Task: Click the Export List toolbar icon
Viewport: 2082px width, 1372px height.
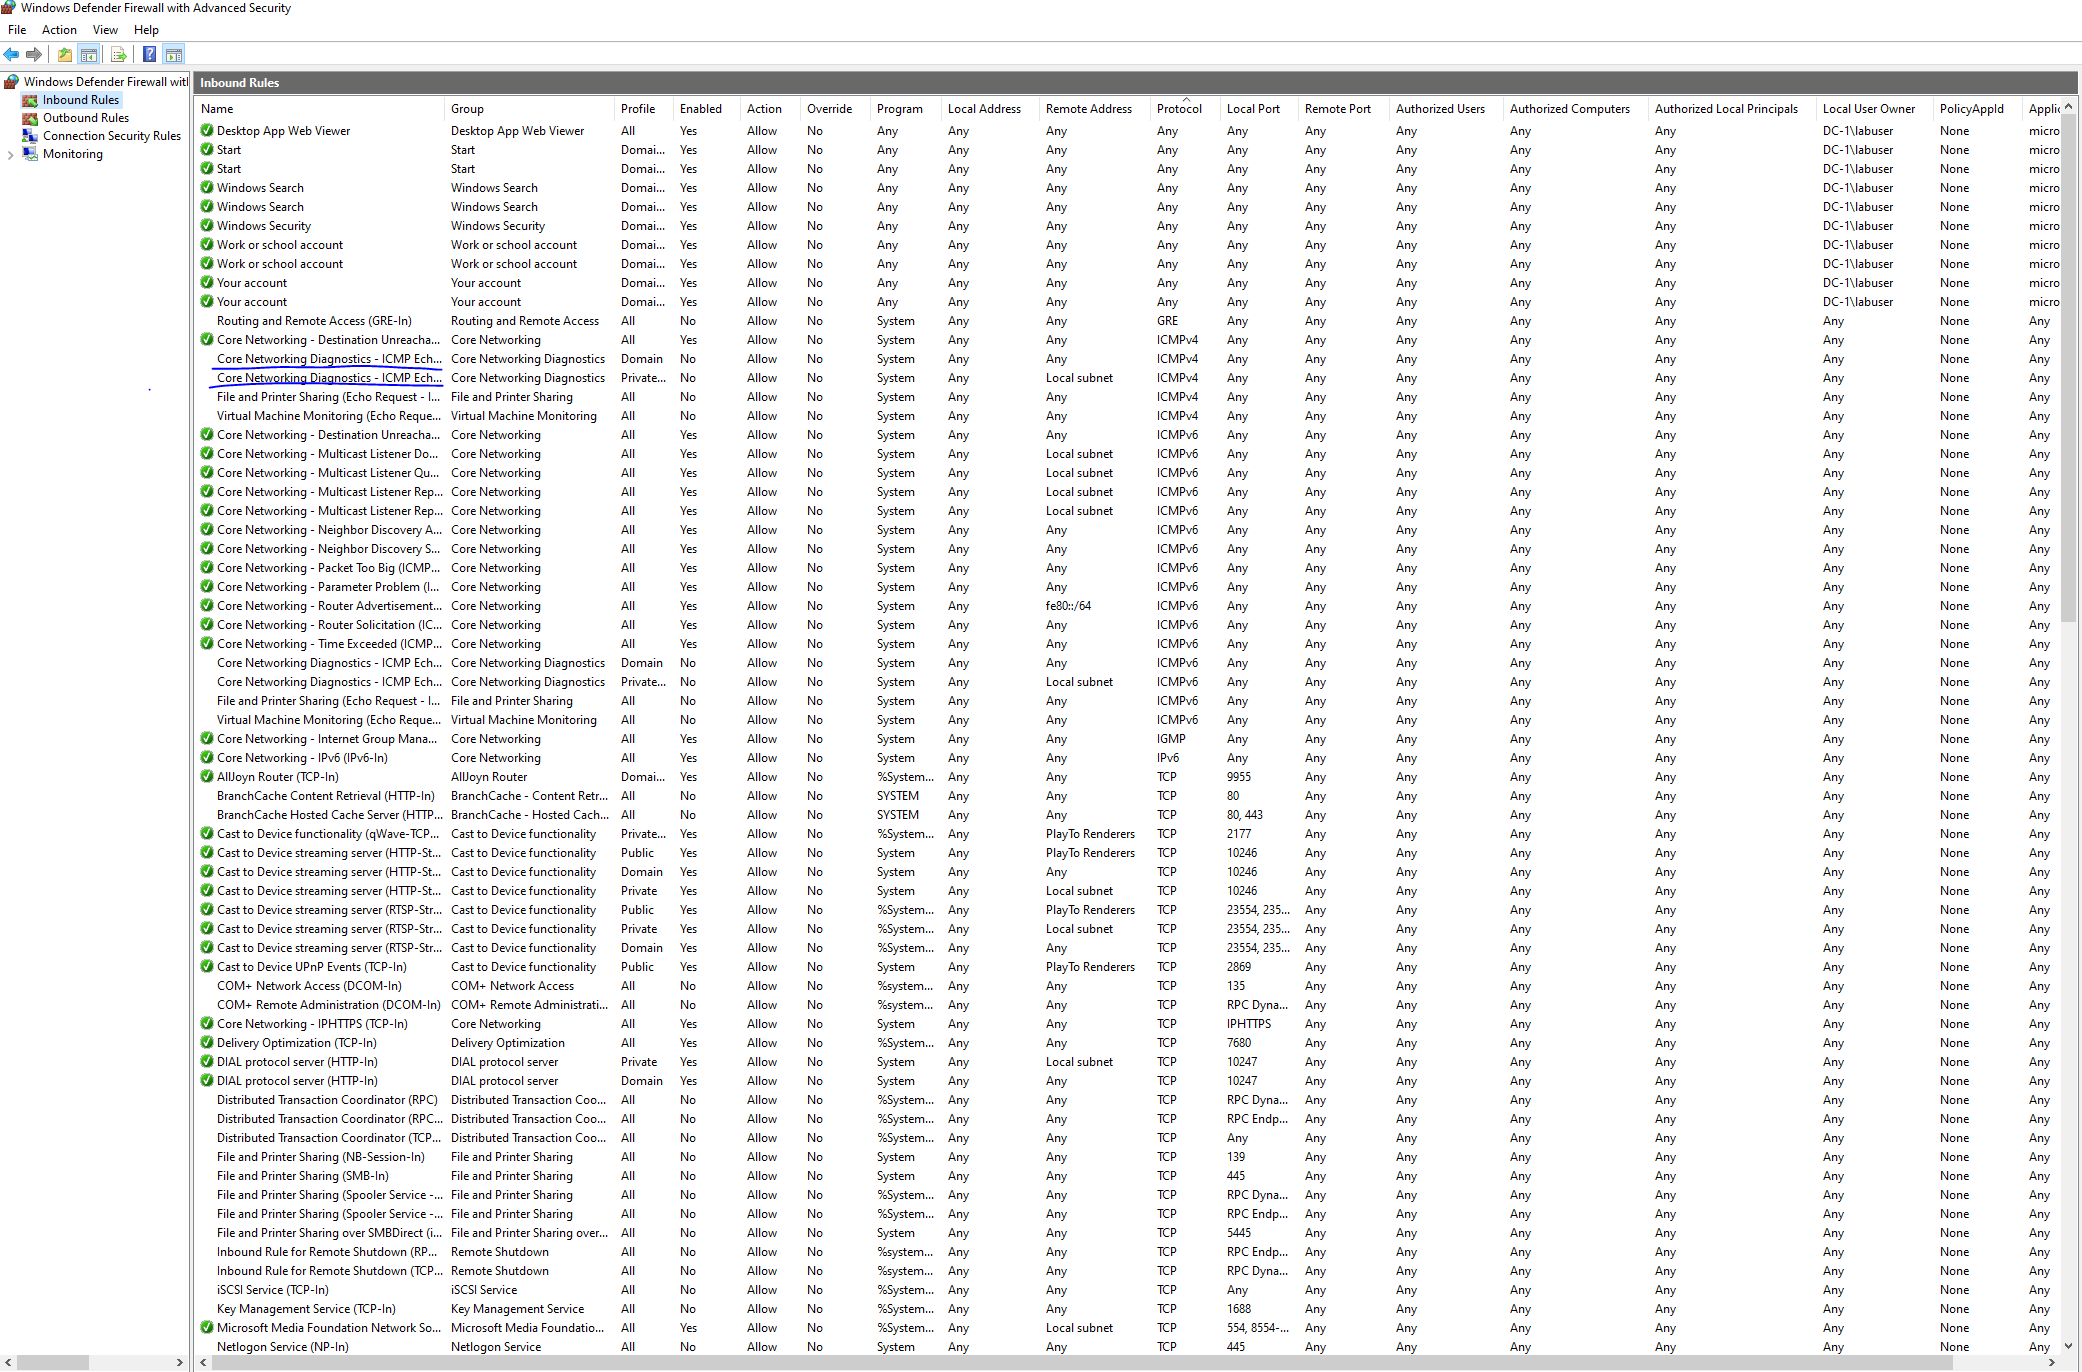Action: 119,55
